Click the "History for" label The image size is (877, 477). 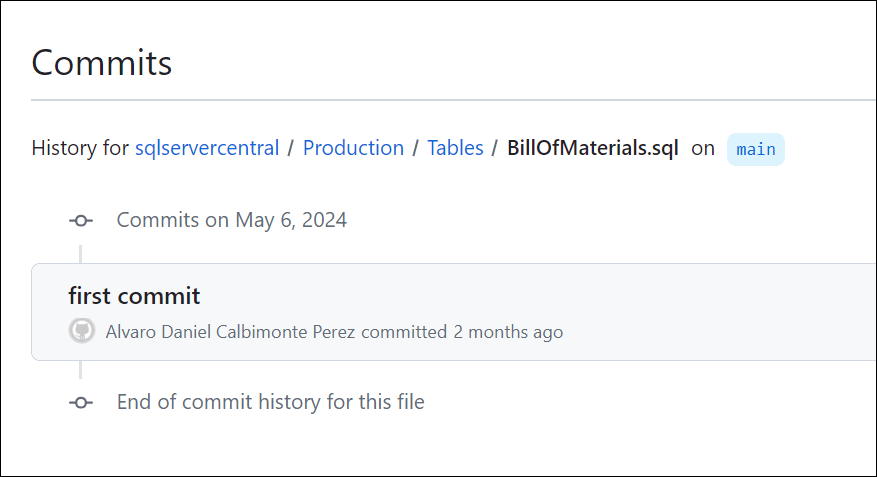point(80,148)
